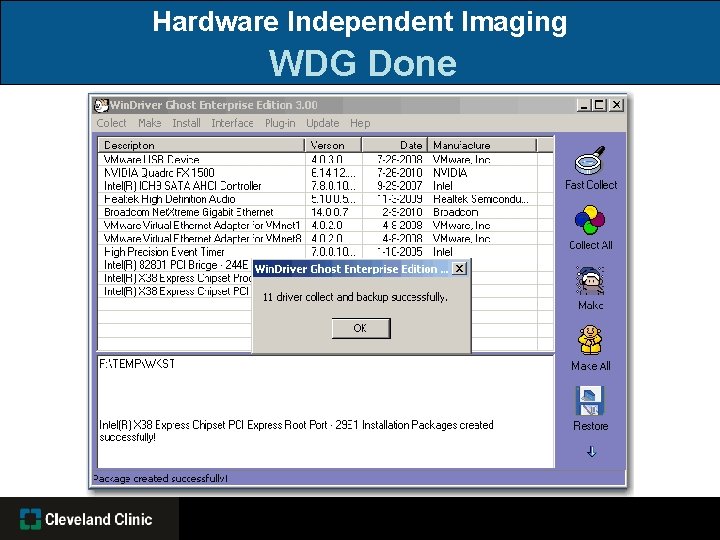This screenshot has height=540, width=720.
Task: Open the Interface menu
Action: tap(232, 123)
